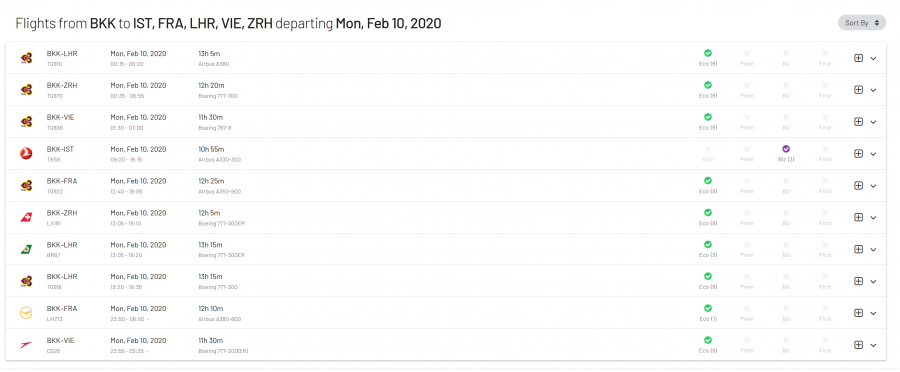Select Eco availability check on first BKK-LHR flight
900x372 pixels.
coord(708,53)
